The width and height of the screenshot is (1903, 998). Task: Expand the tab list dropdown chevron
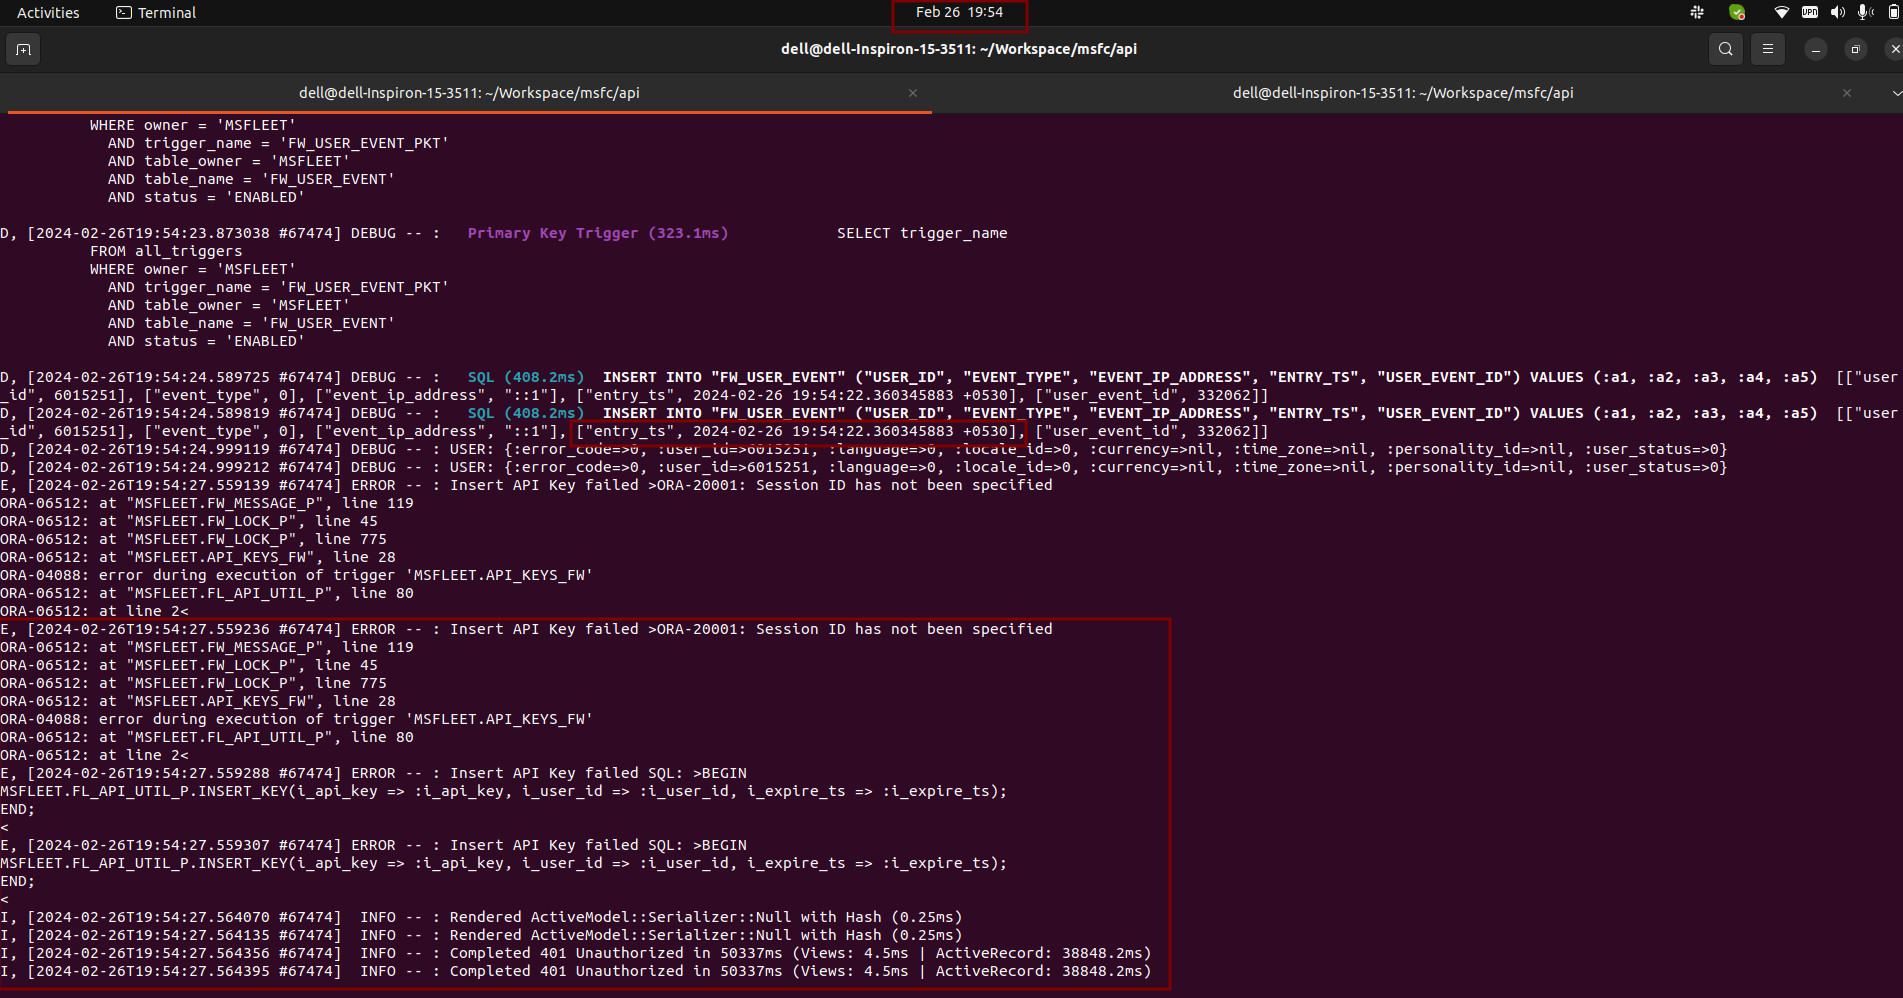1896,93
